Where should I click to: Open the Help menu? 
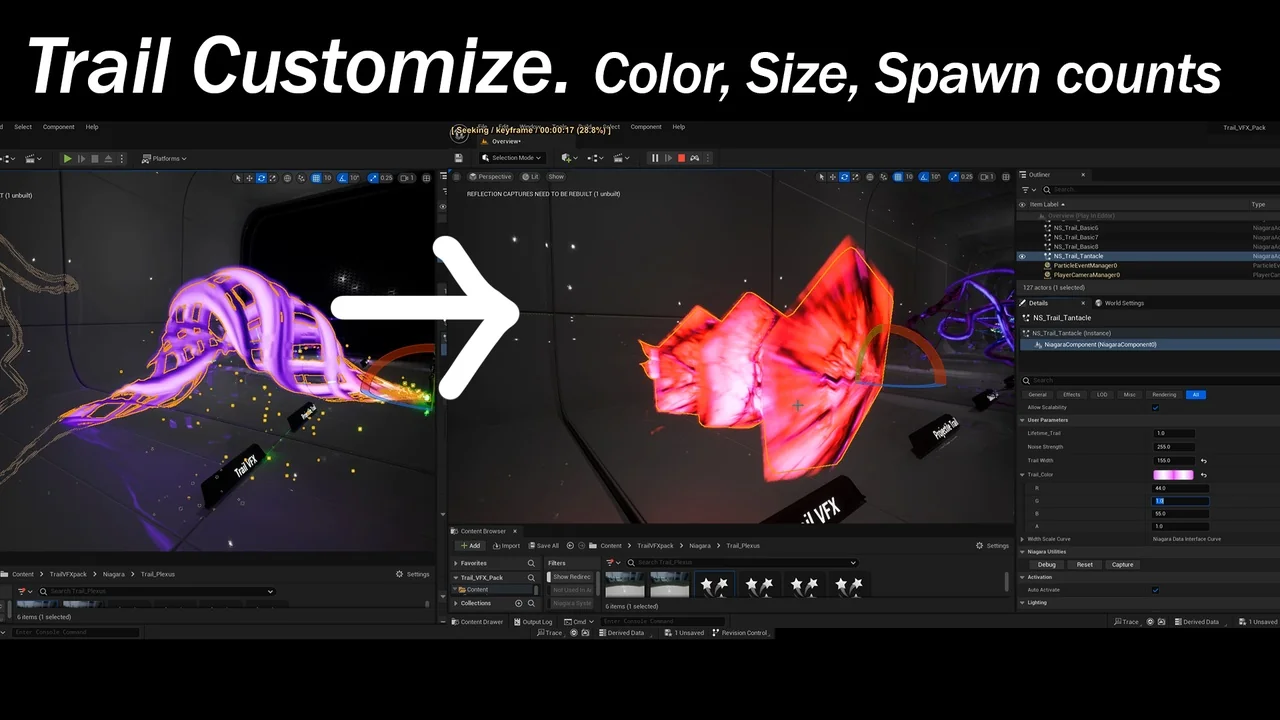pos(678,127)
